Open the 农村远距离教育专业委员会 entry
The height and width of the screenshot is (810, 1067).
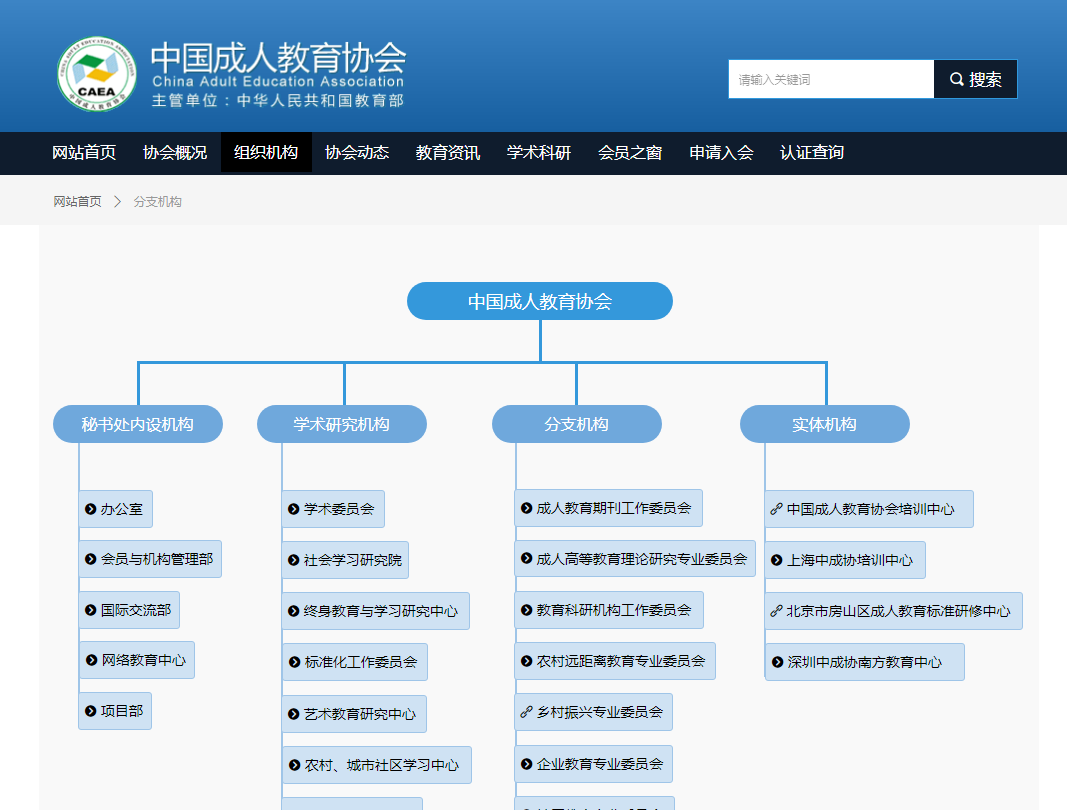point(615,661)
